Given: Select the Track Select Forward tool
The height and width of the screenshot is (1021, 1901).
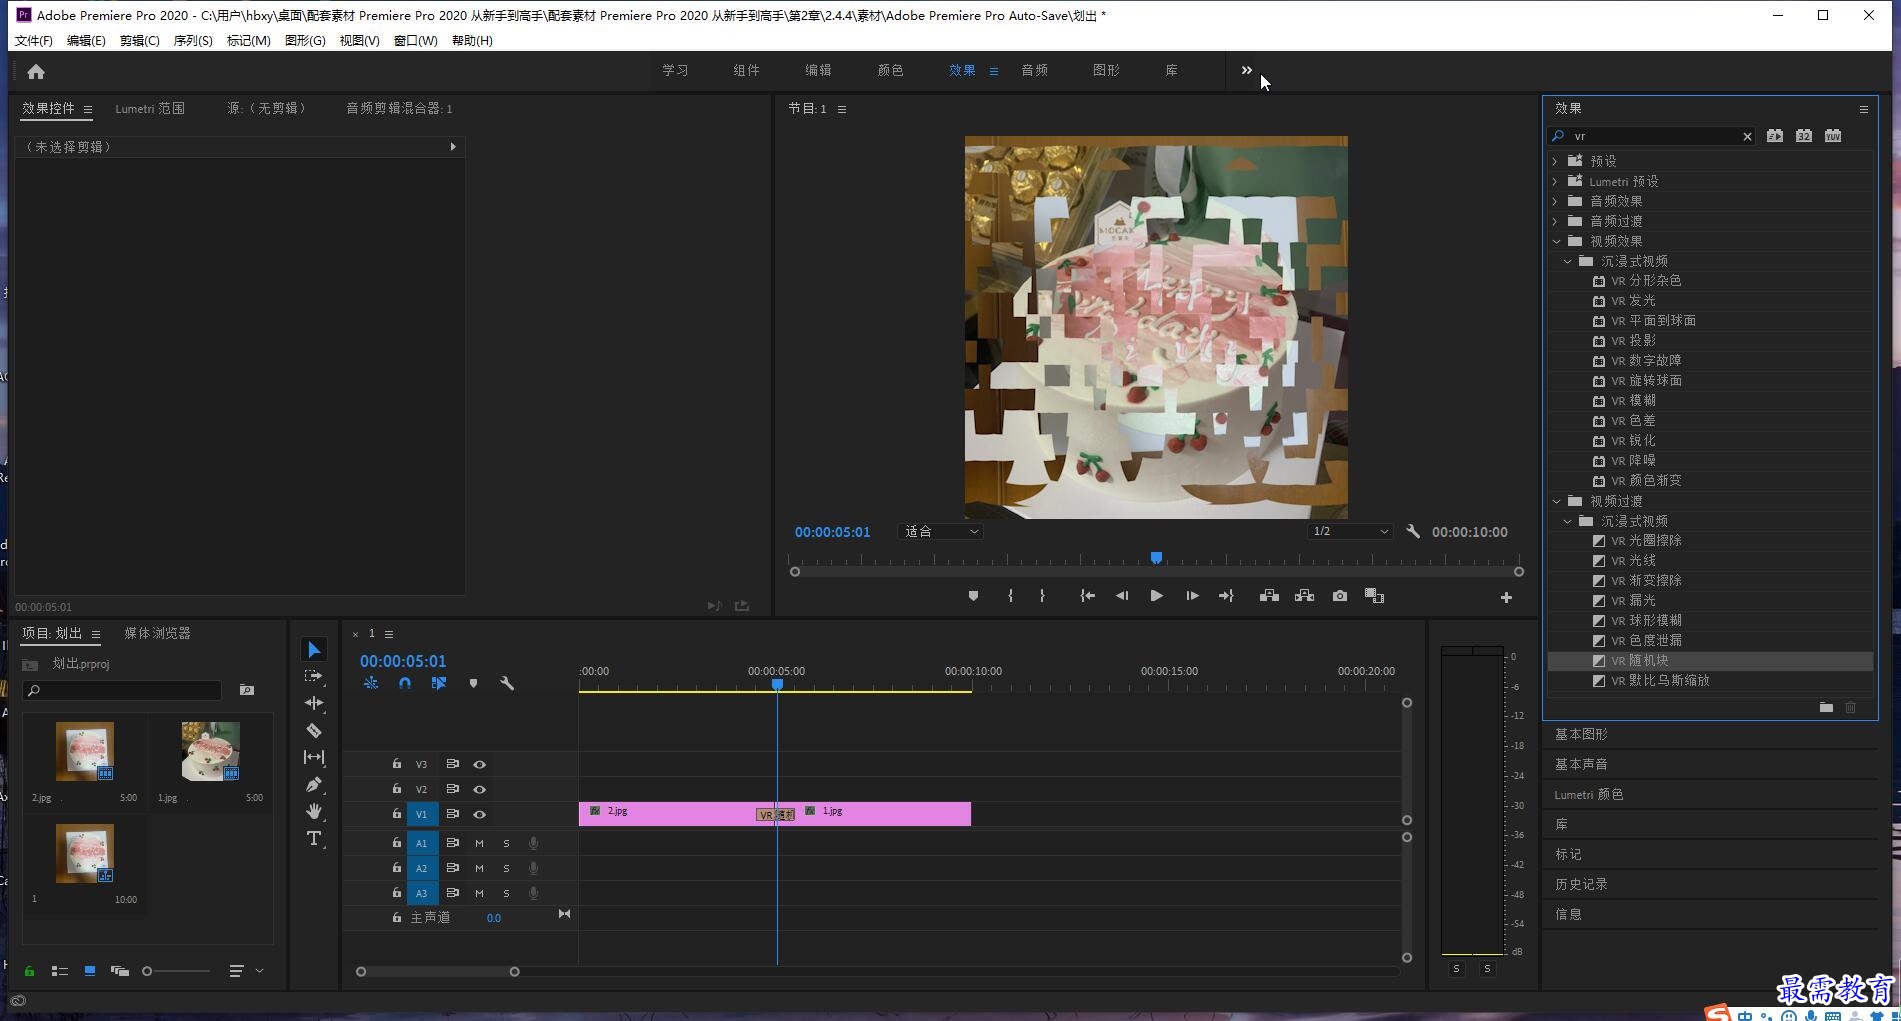Looking at the screenshot, I should (x=314, y=677).
